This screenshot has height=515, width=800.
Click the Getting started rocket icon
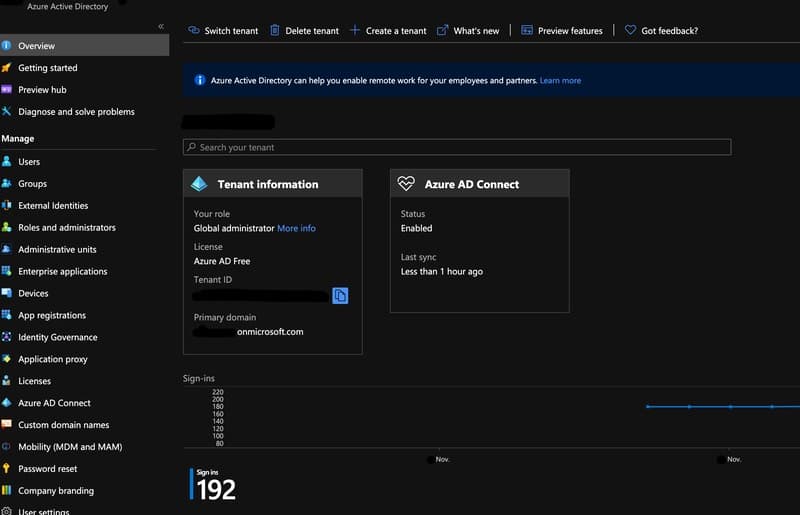click(x=6, y=67)
